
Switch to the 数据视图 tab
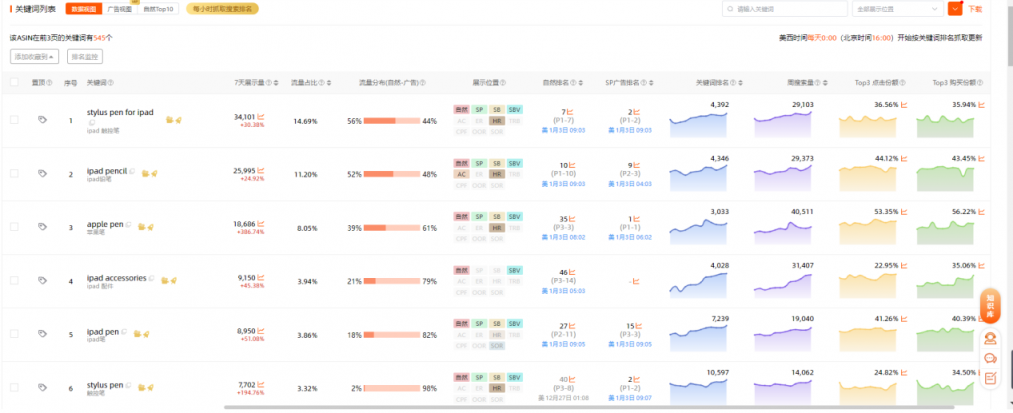[83, 9]
